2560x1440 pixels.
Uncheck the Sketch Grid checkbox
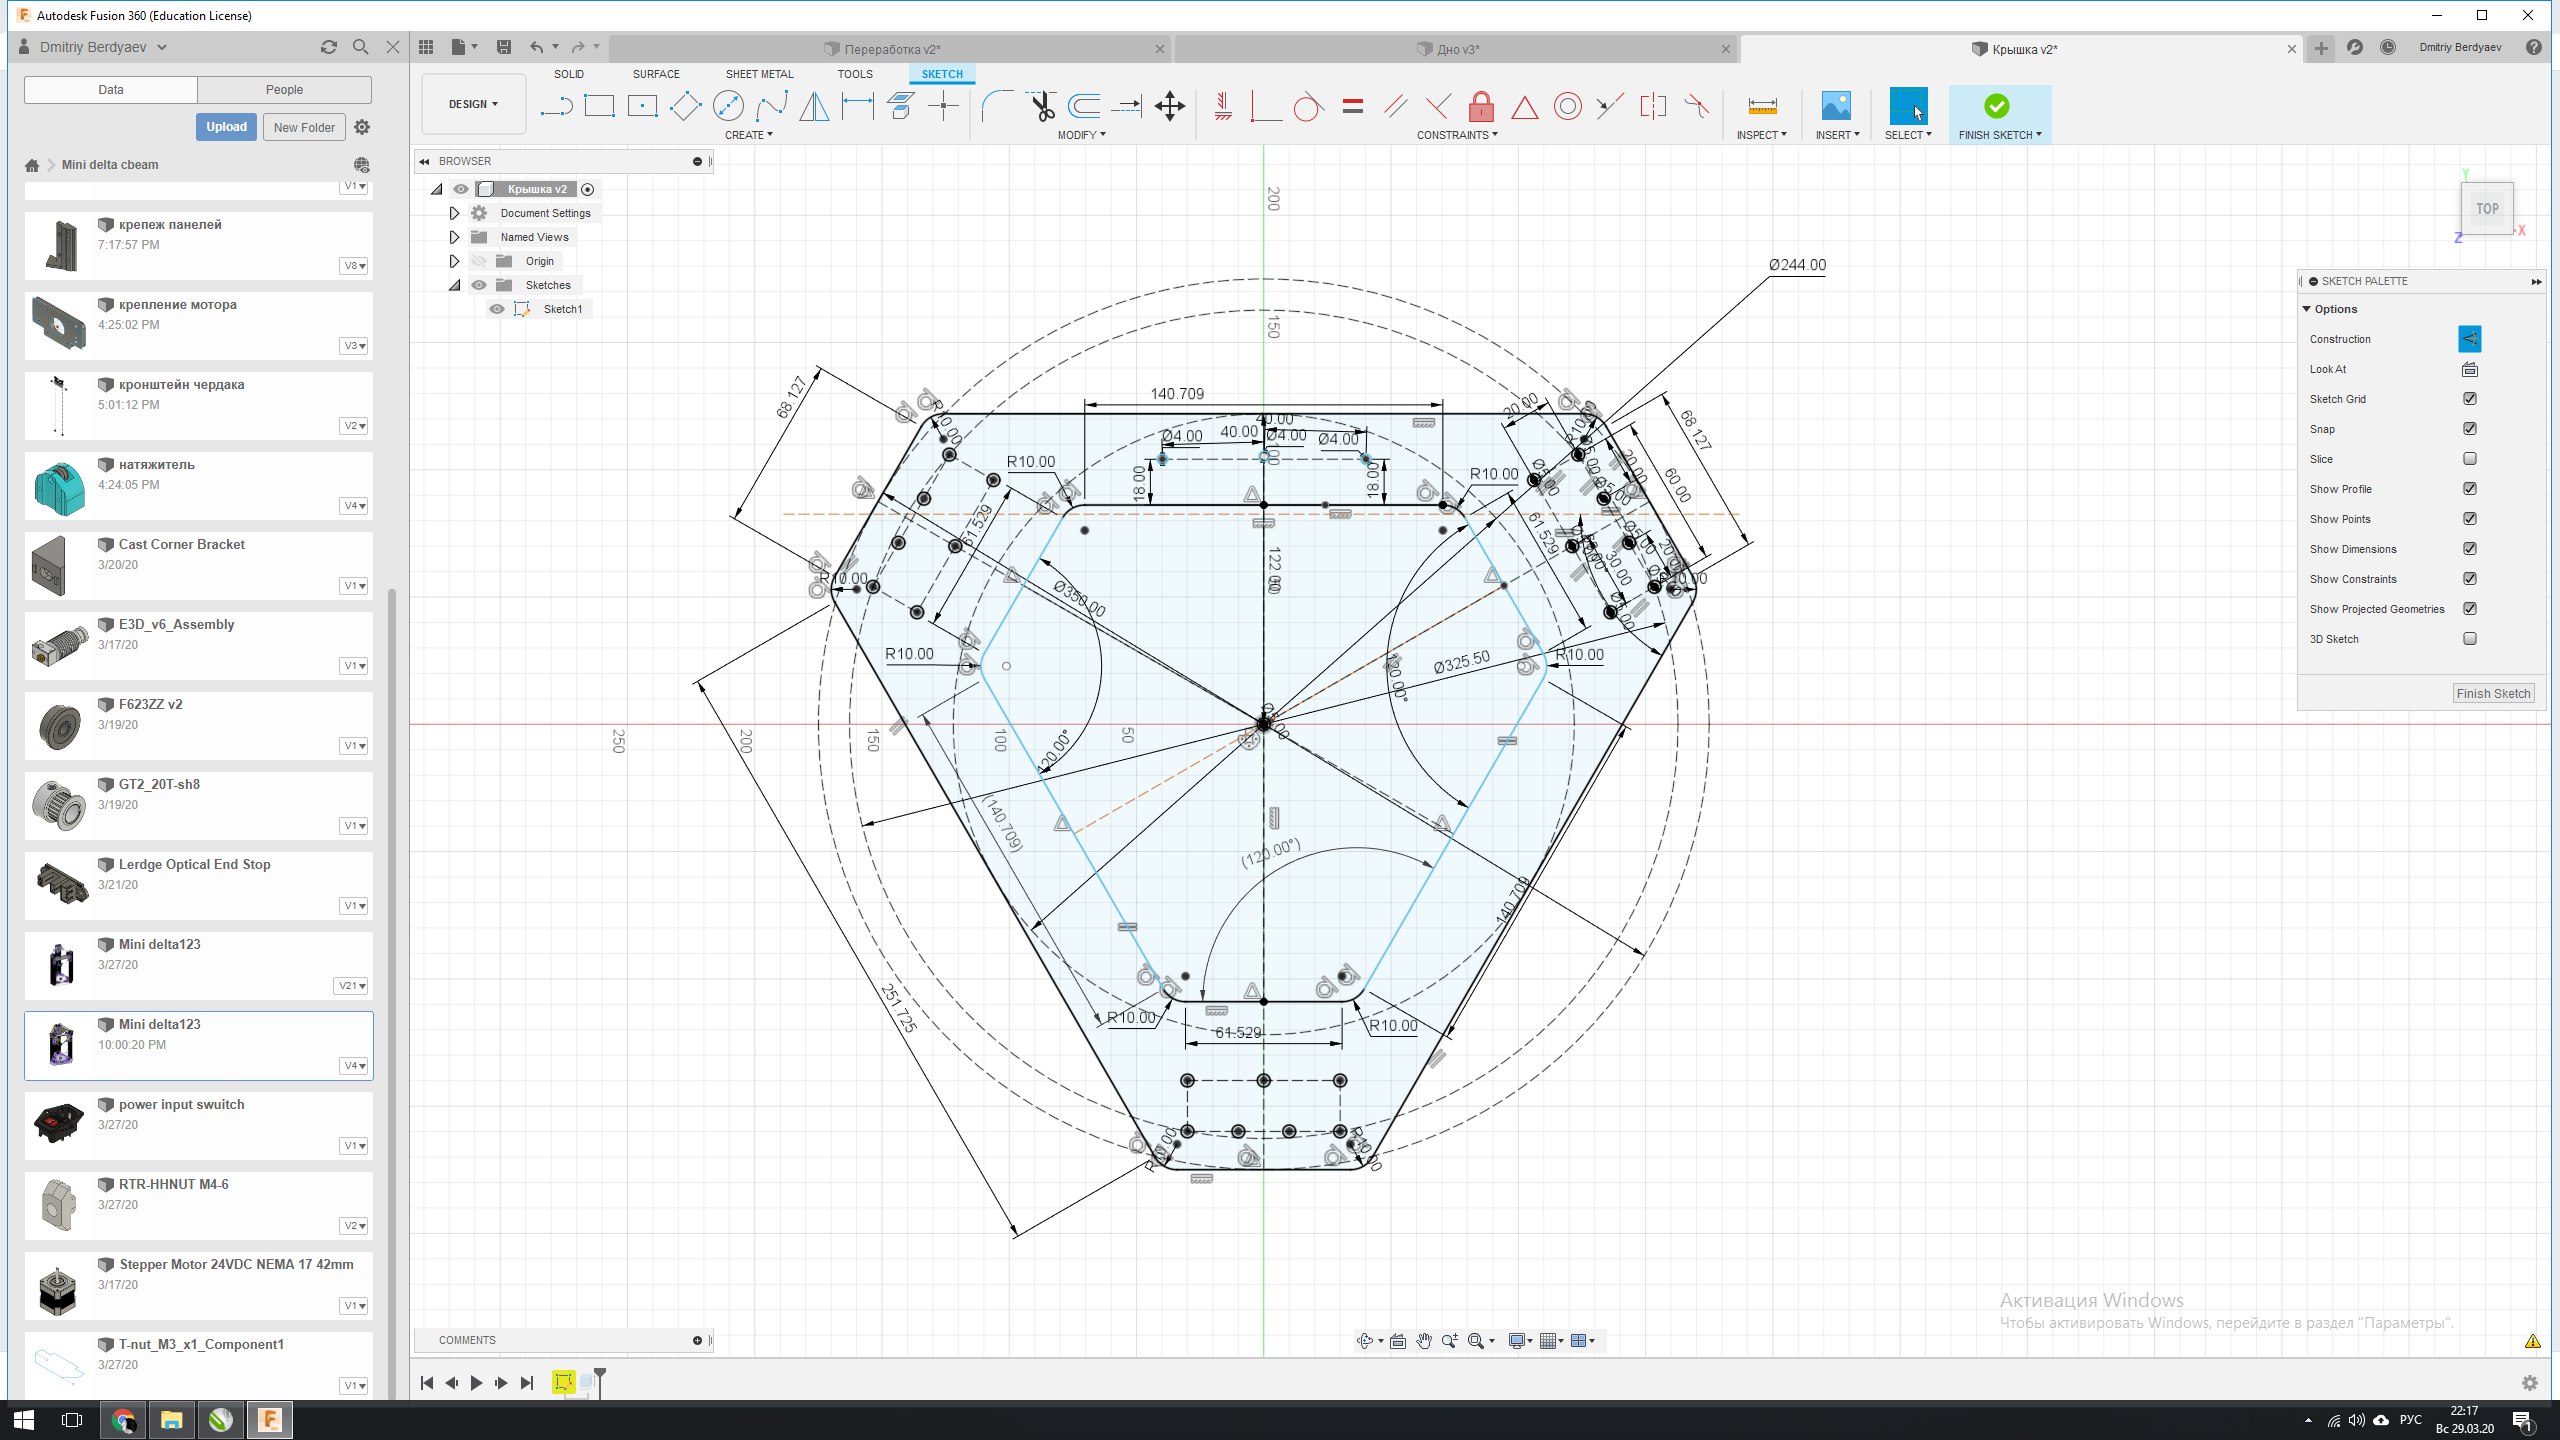2470,399
